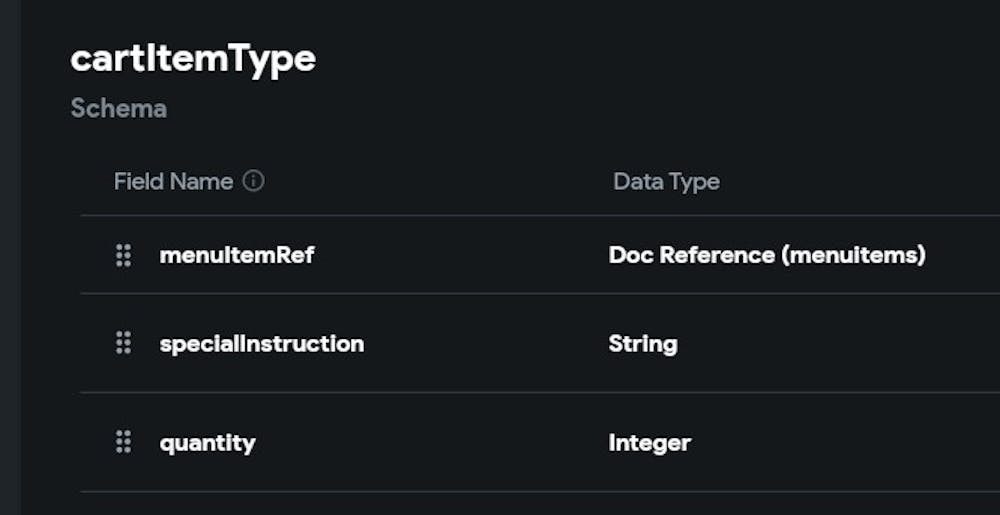Click the Field Name column header

coord(173,181)
